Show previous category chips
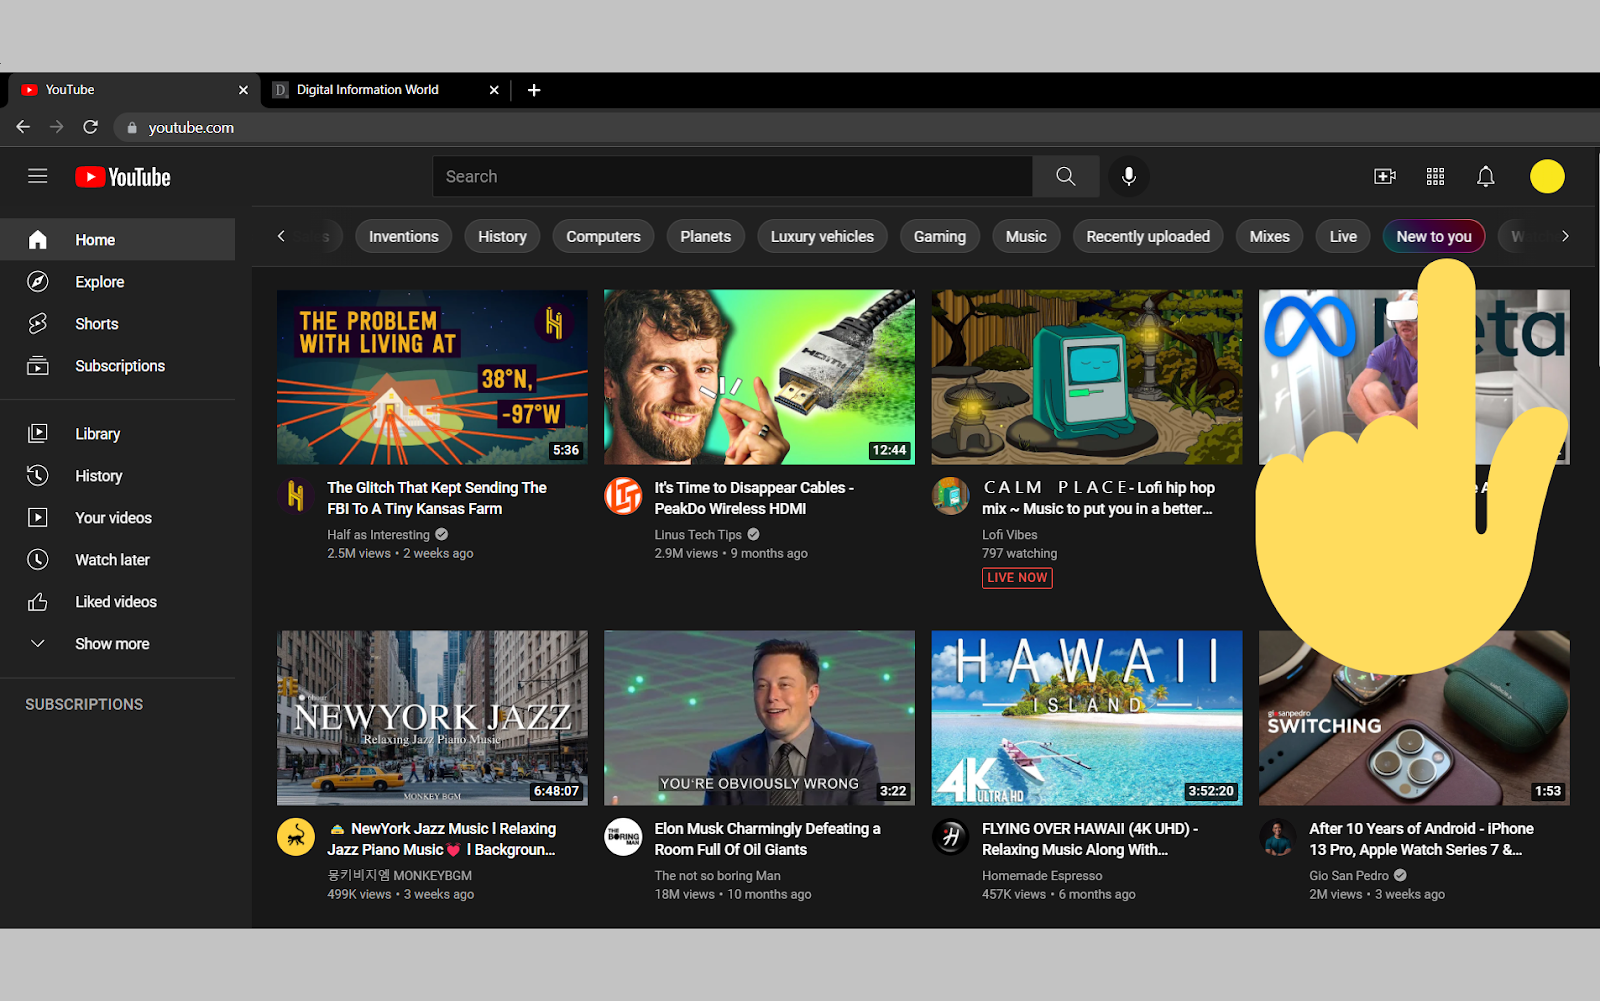Screen dimensions: 1600x1001 pos(281,236)
